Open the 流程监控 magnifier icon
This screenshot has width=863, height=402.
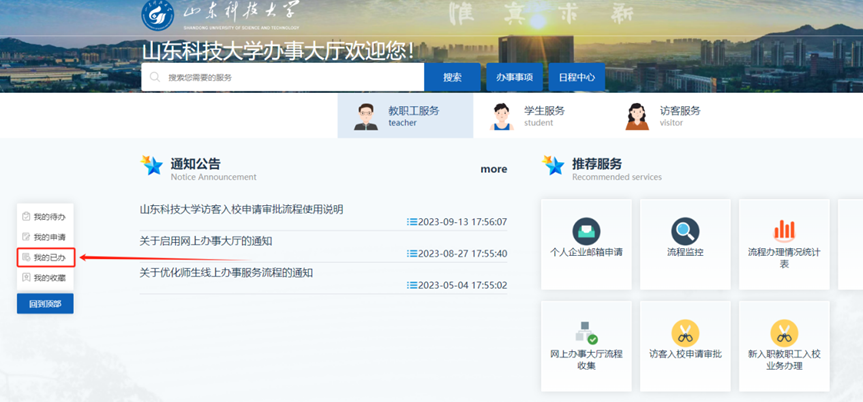[685, 232]
